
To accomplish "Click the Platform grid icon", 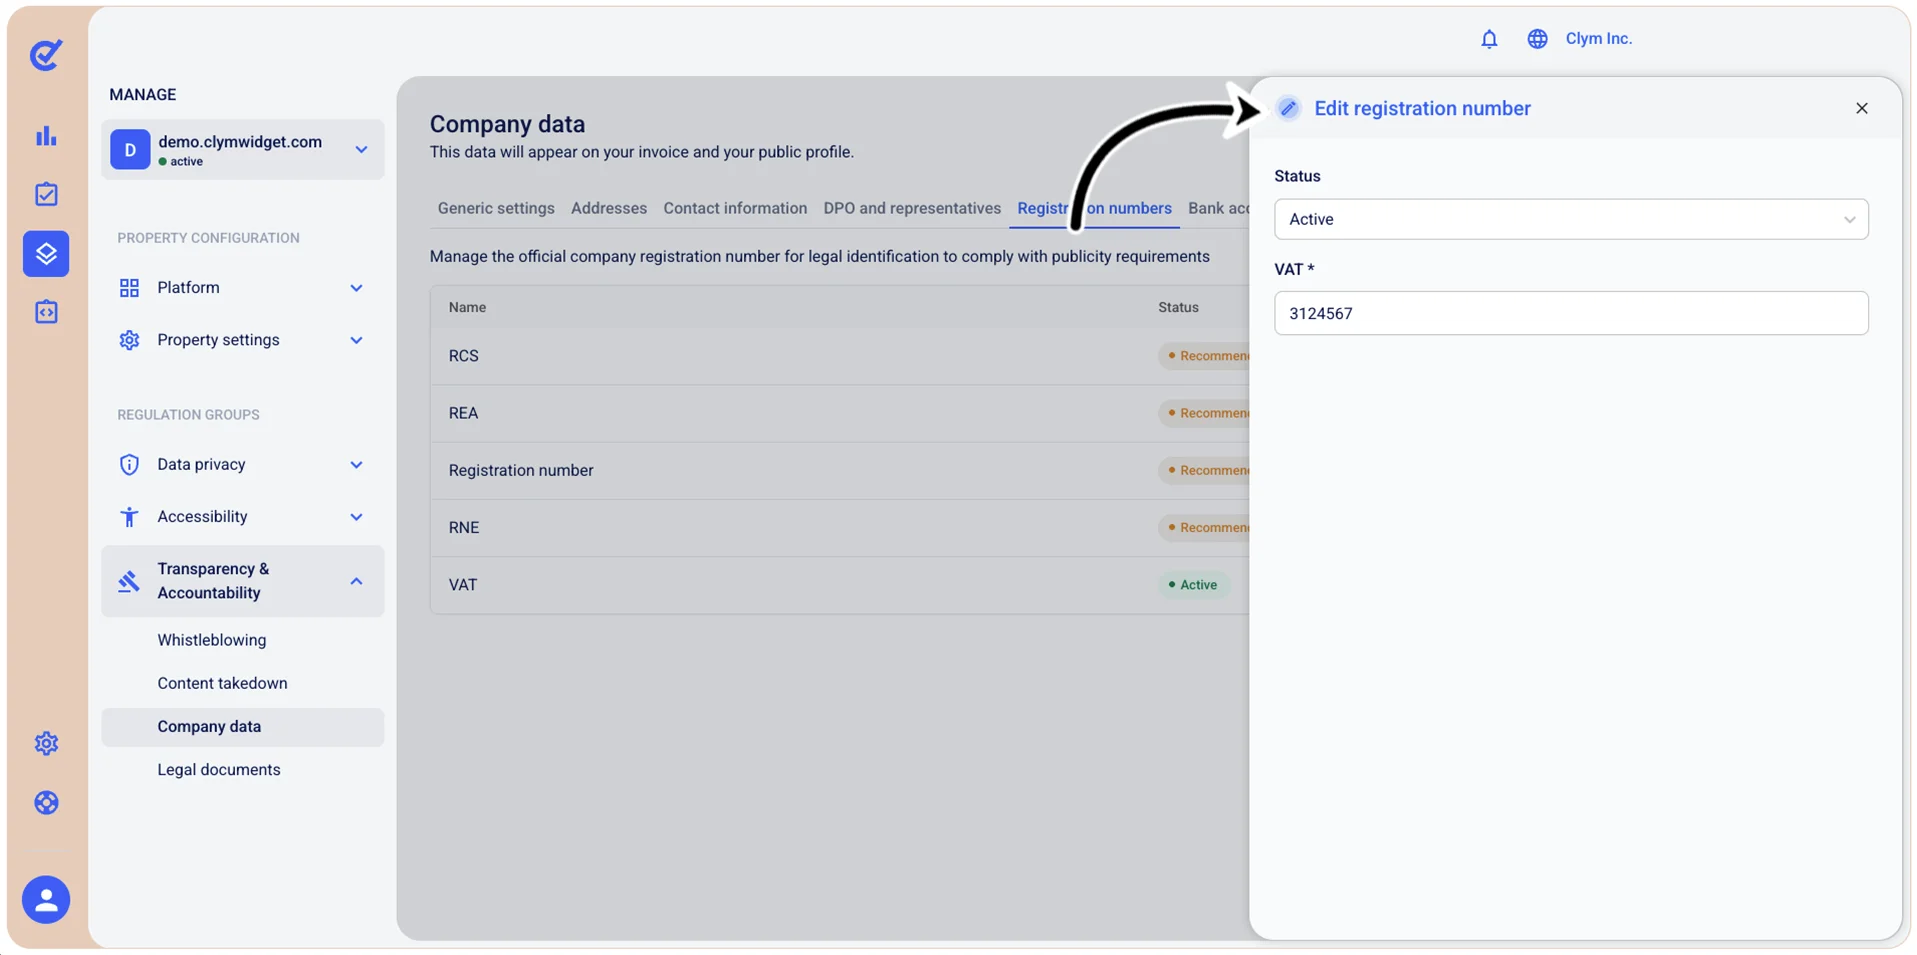I will pos(129,288).
